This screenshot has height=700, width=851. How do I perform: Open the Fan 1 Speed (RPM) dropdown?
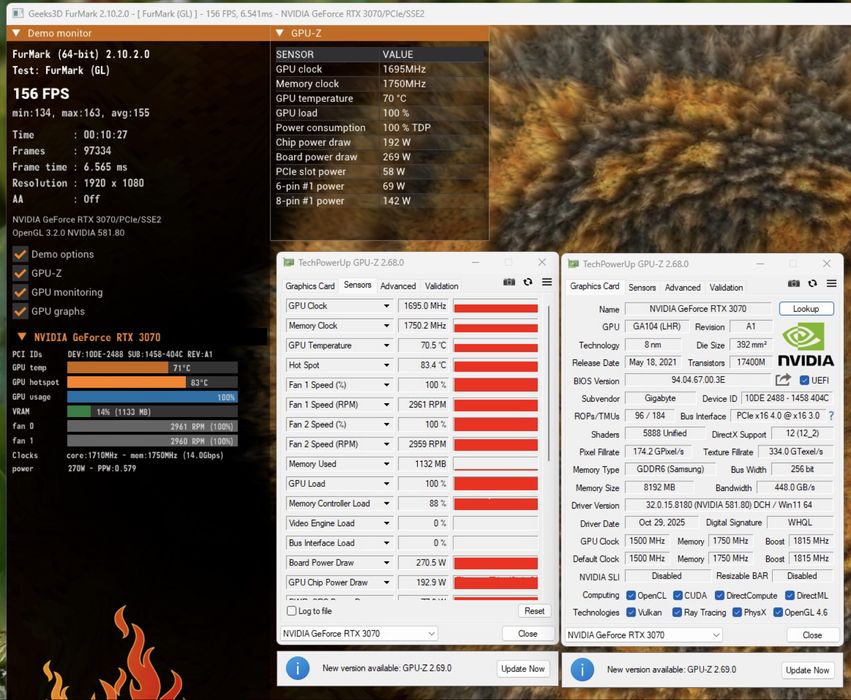(x=386, y=405)
